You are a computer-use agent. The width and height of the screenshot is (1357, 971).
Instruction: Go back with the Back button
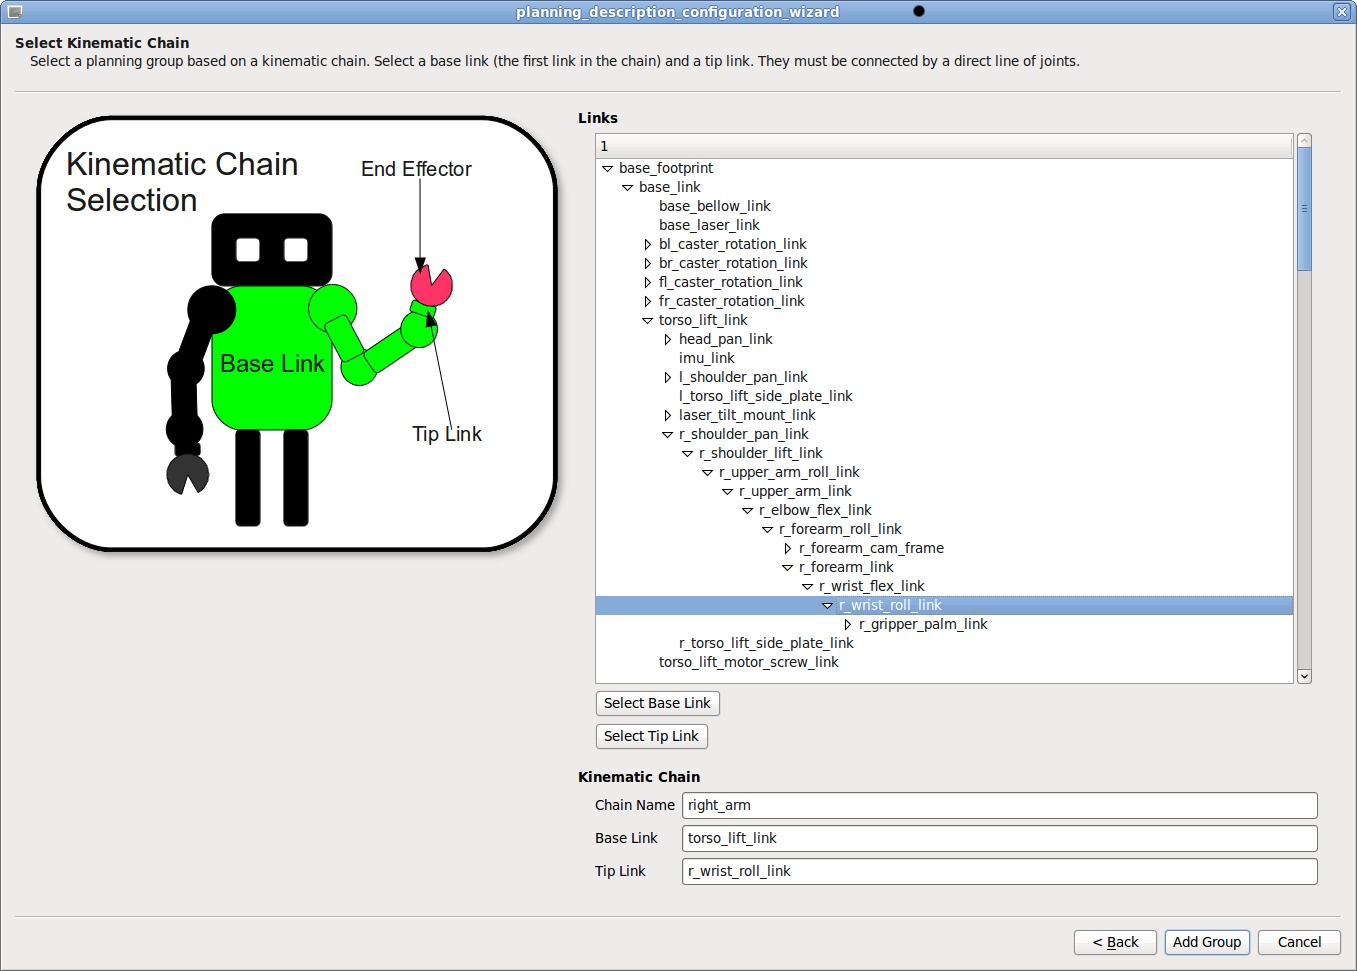click(x=1115, y=942)
